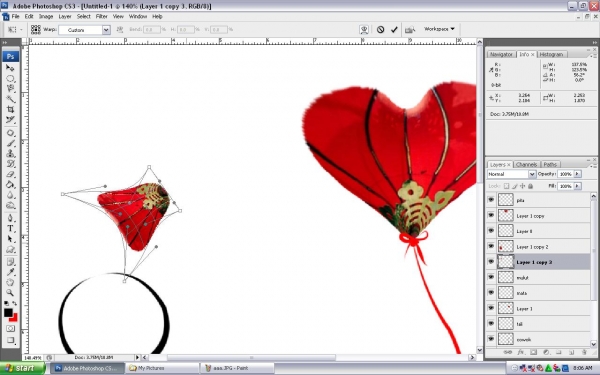
Task: Toggle visibility of Layer 1
Action: tap(491, 308)
